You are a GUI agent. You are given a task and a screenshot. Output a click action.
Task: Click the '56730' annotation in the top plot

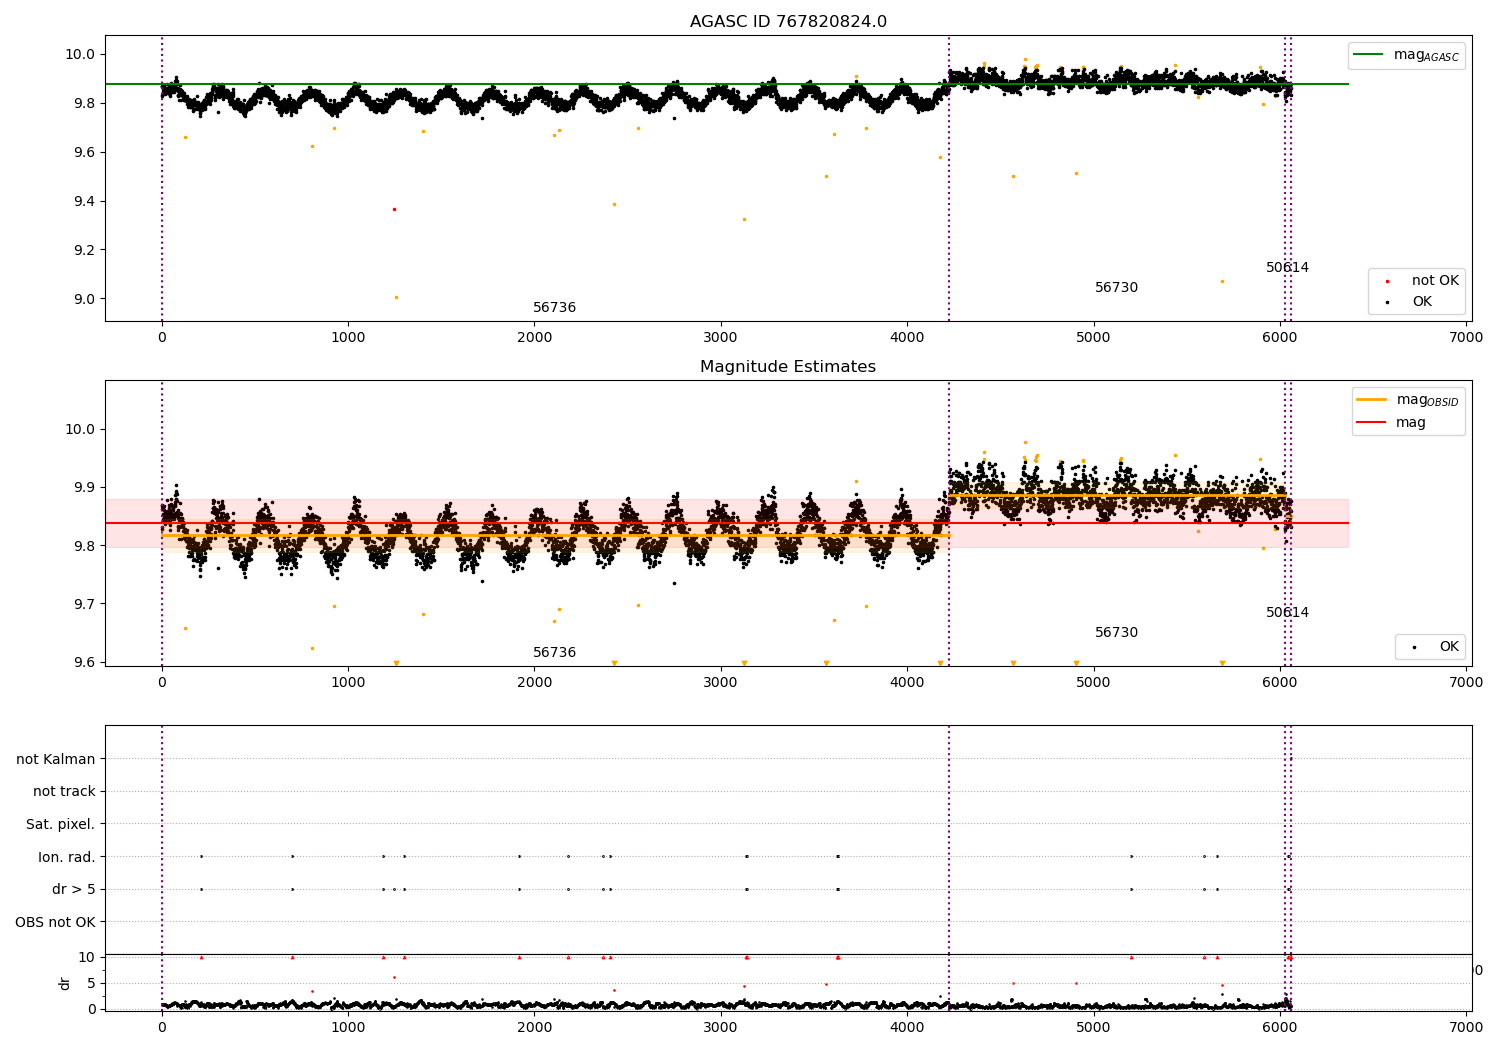tap(1116, 288)
